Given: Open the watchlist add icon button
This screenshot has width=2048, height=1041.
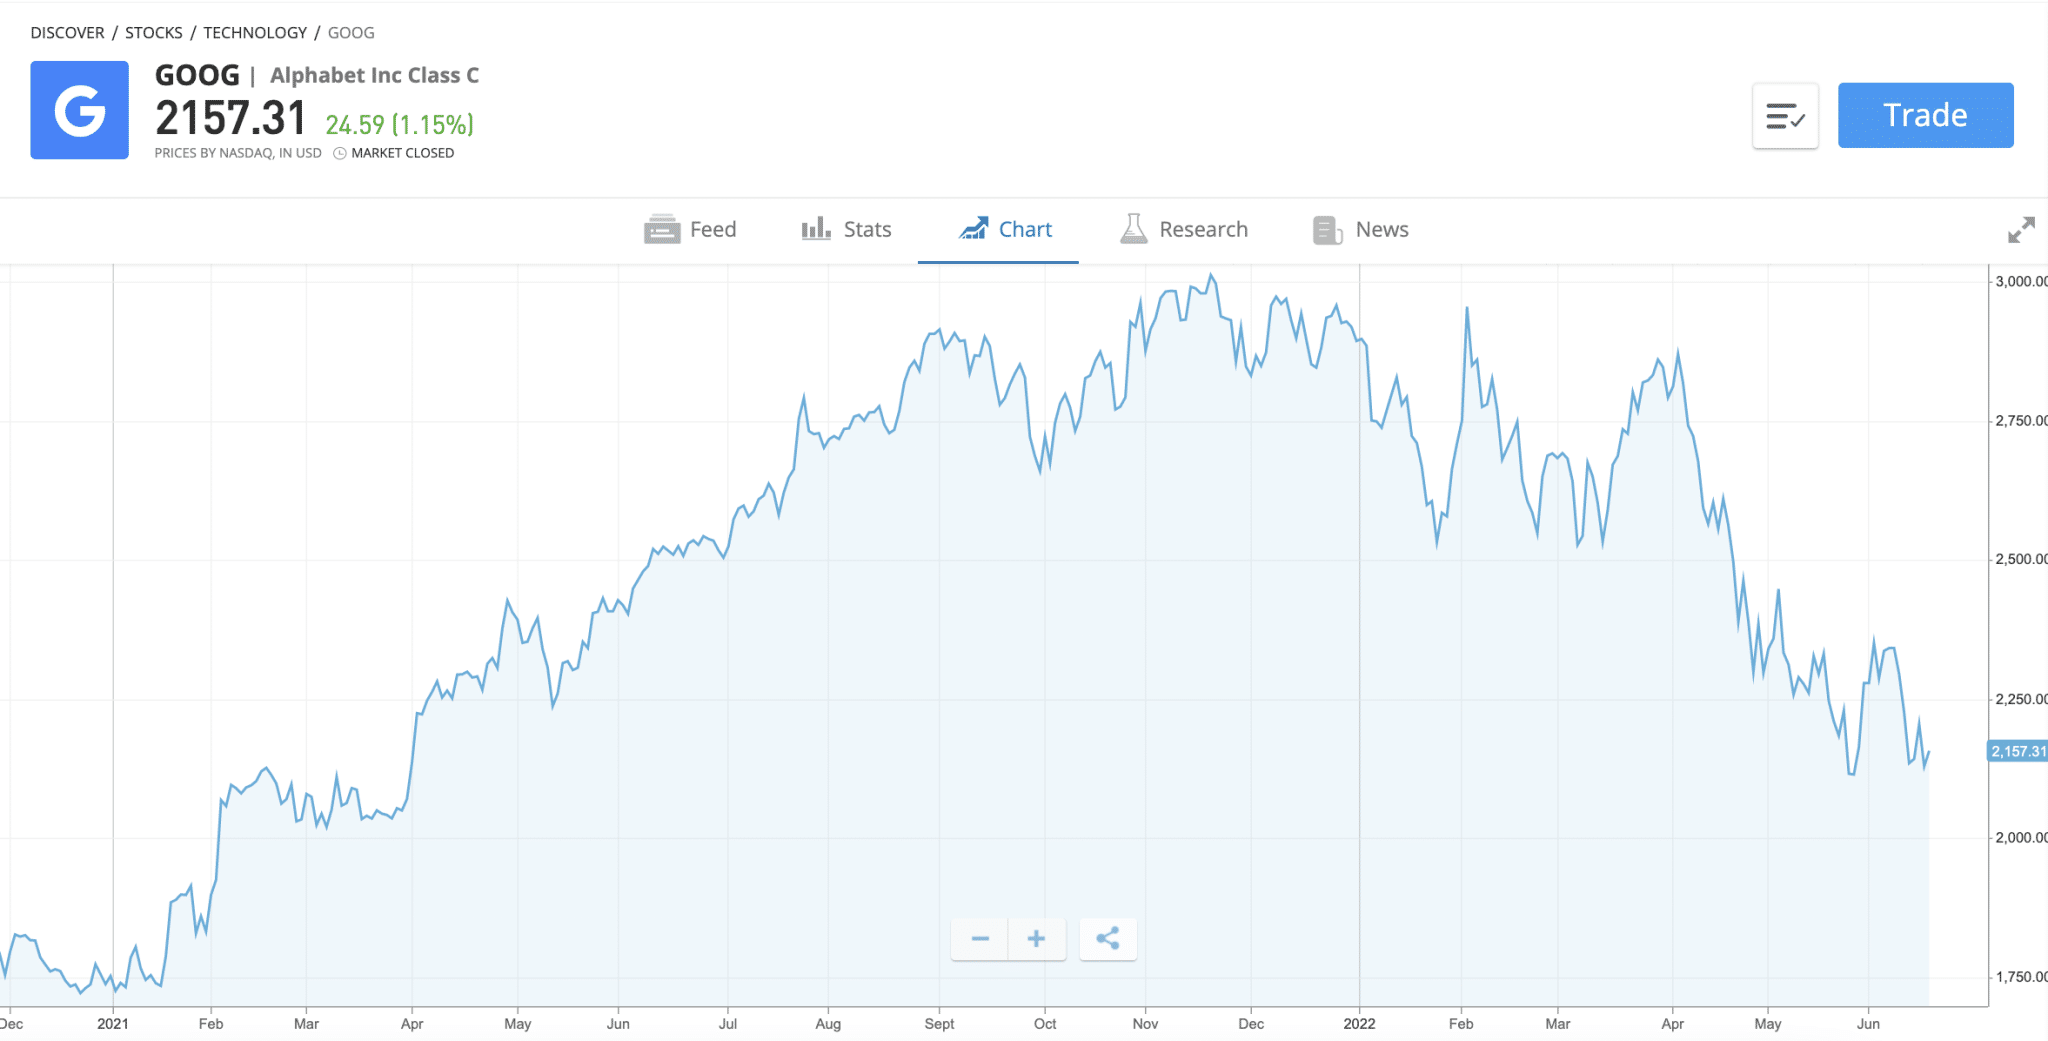Looking at the screenshot, I should [1785, 116].
